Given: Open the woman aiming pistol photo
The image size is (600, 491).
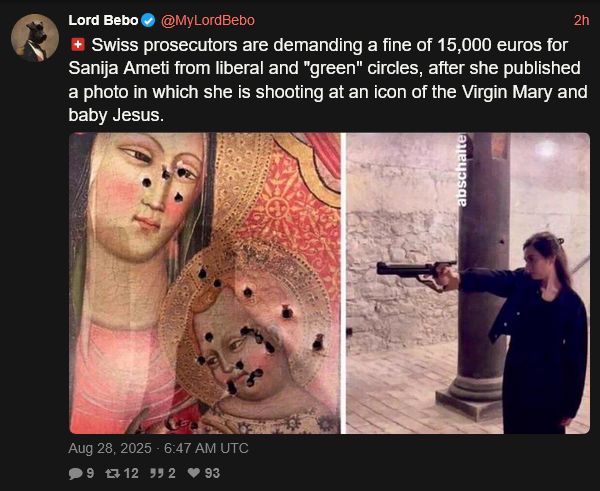Looking at the screenshot, I should click(468, 283).
